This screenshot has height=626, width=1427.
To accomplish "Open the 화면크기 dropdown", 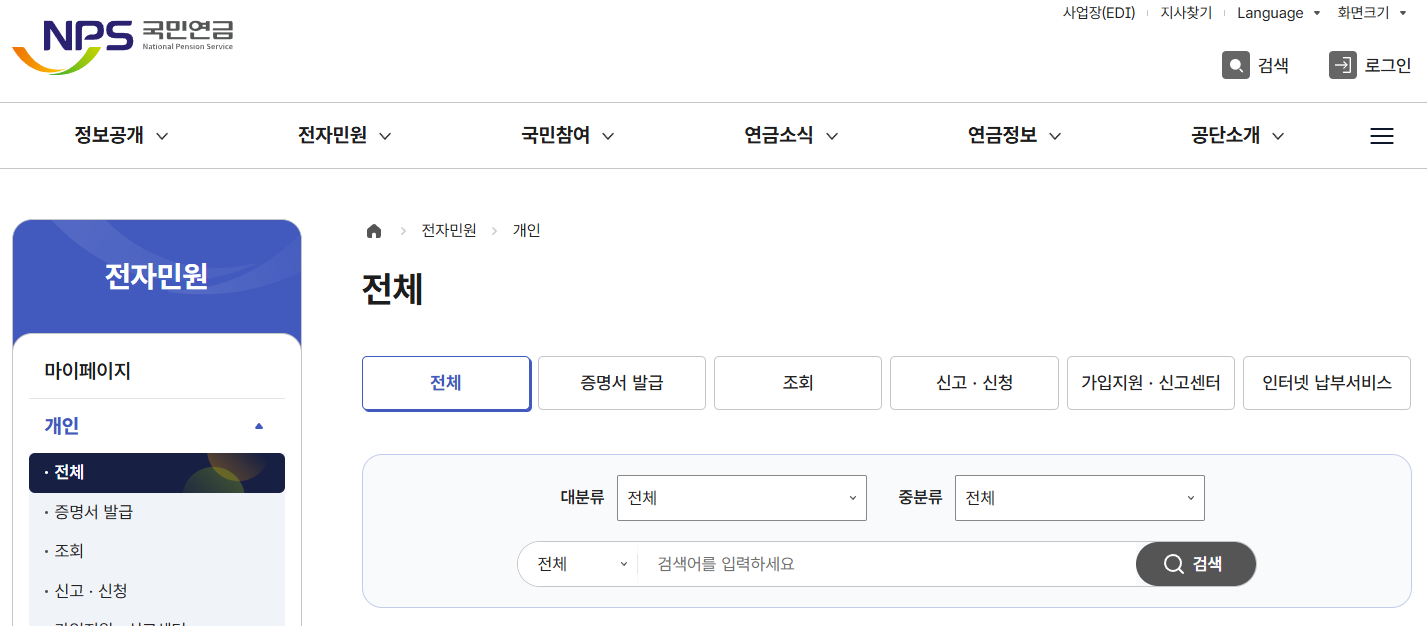I will coord(1372,12).
